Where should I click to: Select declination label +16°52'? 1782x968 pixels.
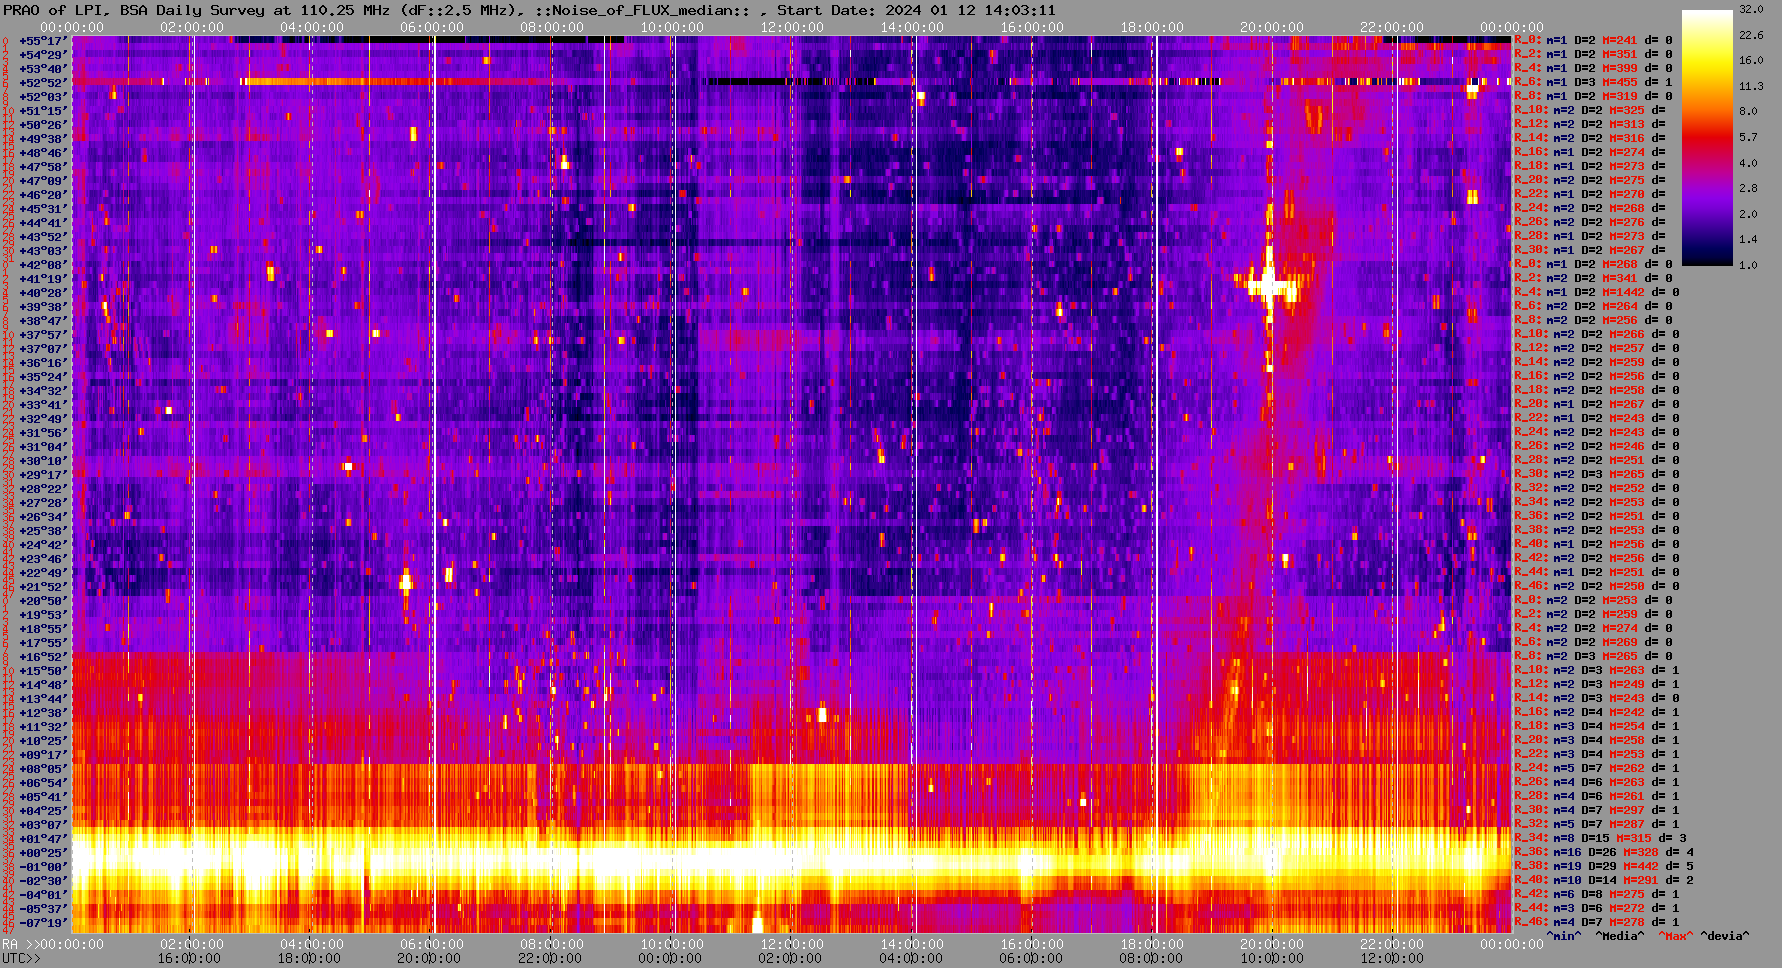43,657
